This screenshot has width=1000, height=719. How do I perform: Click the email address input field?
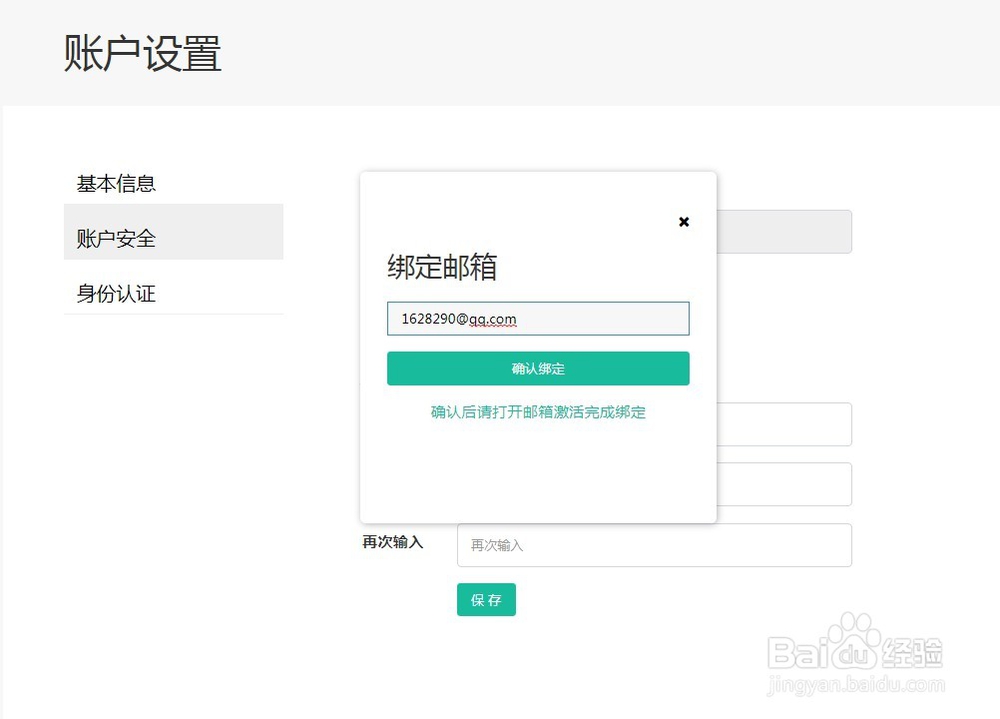click(x=538, y=318)
